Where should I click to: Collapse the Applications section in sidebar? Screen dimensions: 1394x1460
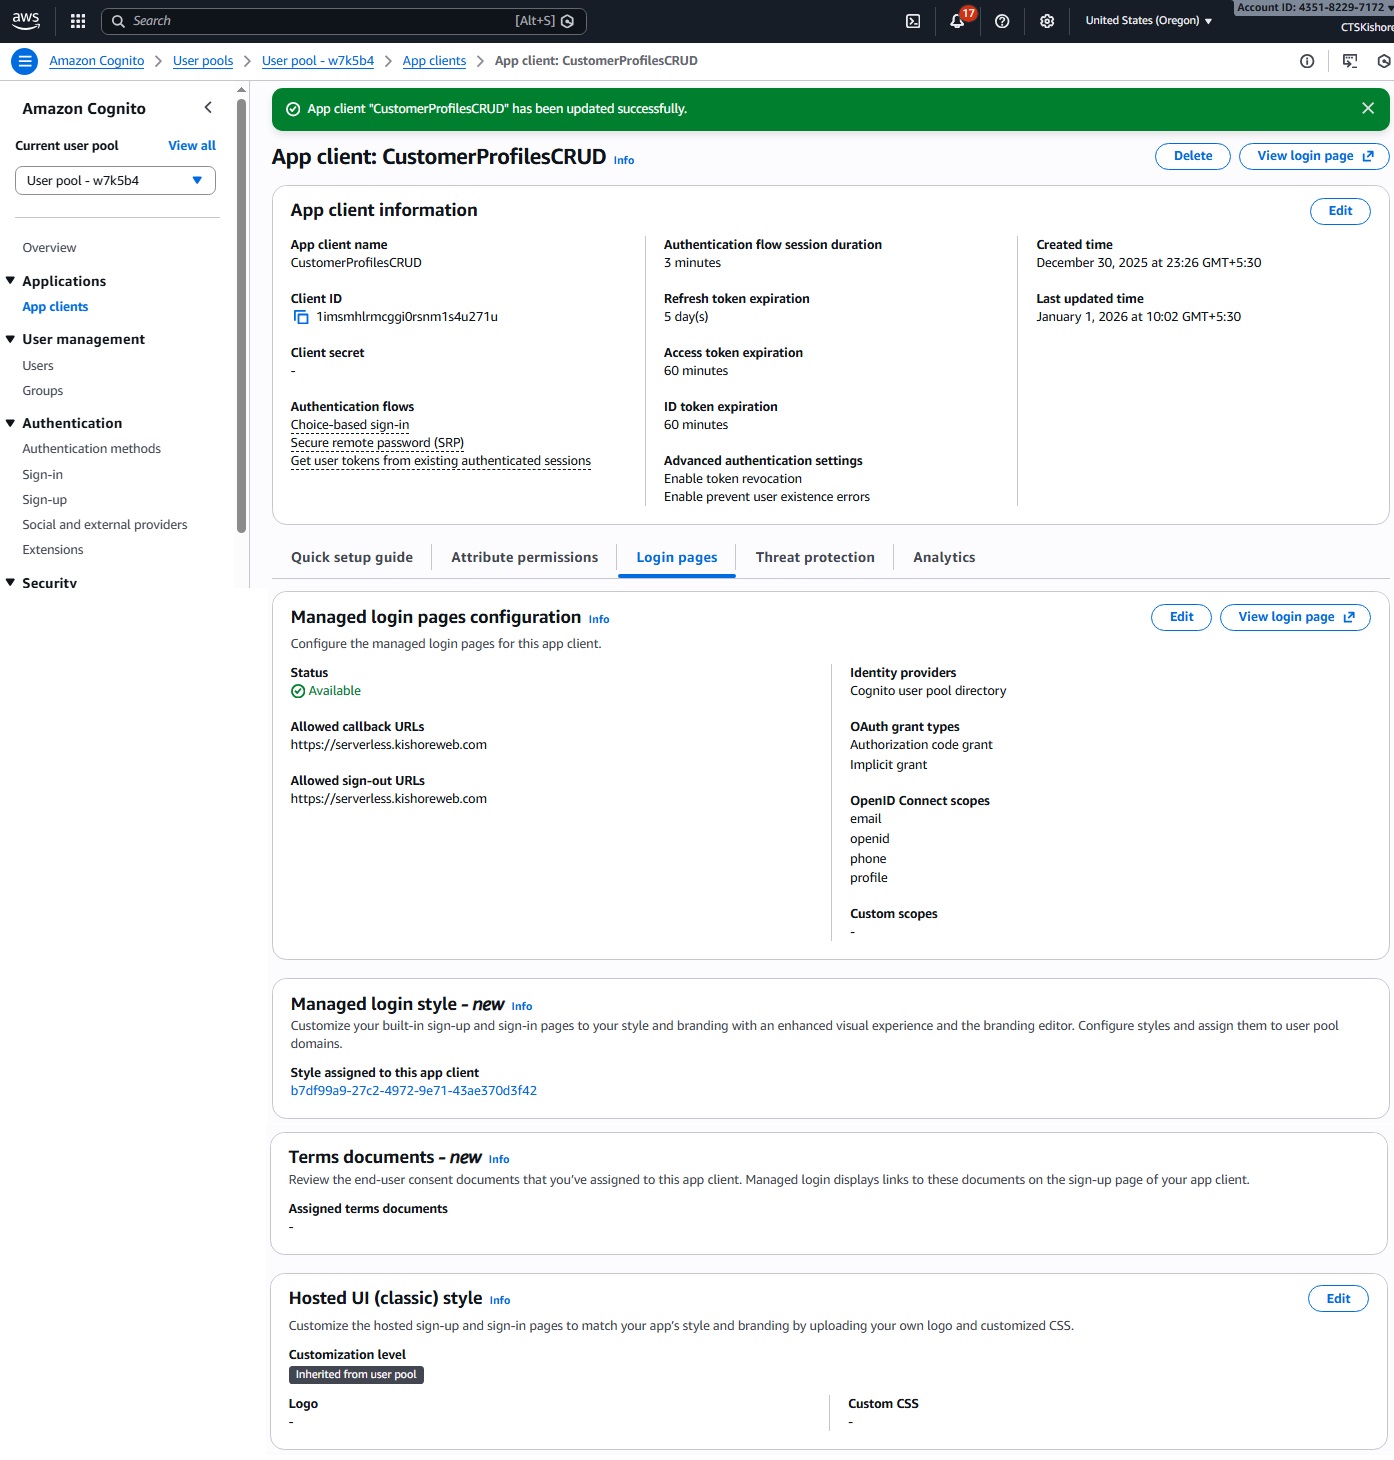click(11, 281)
